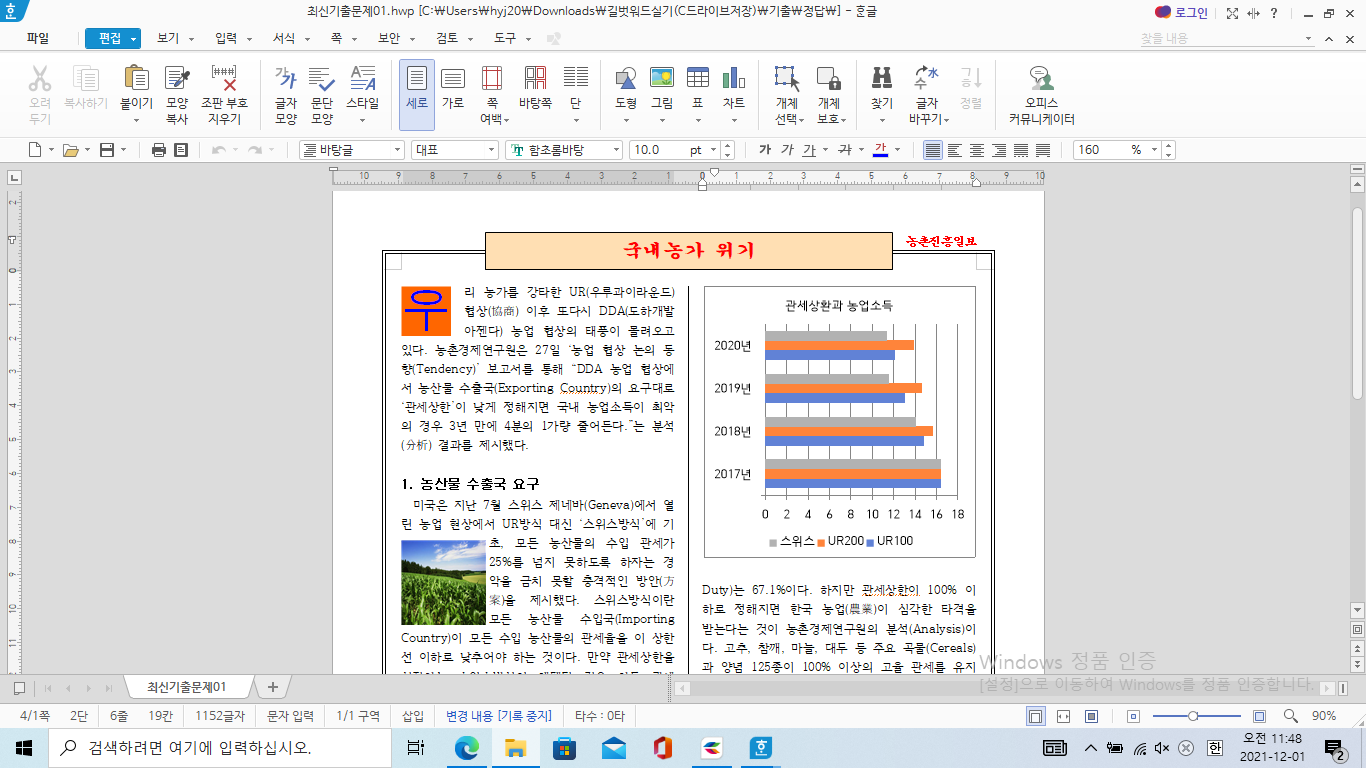1366x768 pixels.
Task: Open Microsoft Edge from taskbar
Action: pos(467,747)
